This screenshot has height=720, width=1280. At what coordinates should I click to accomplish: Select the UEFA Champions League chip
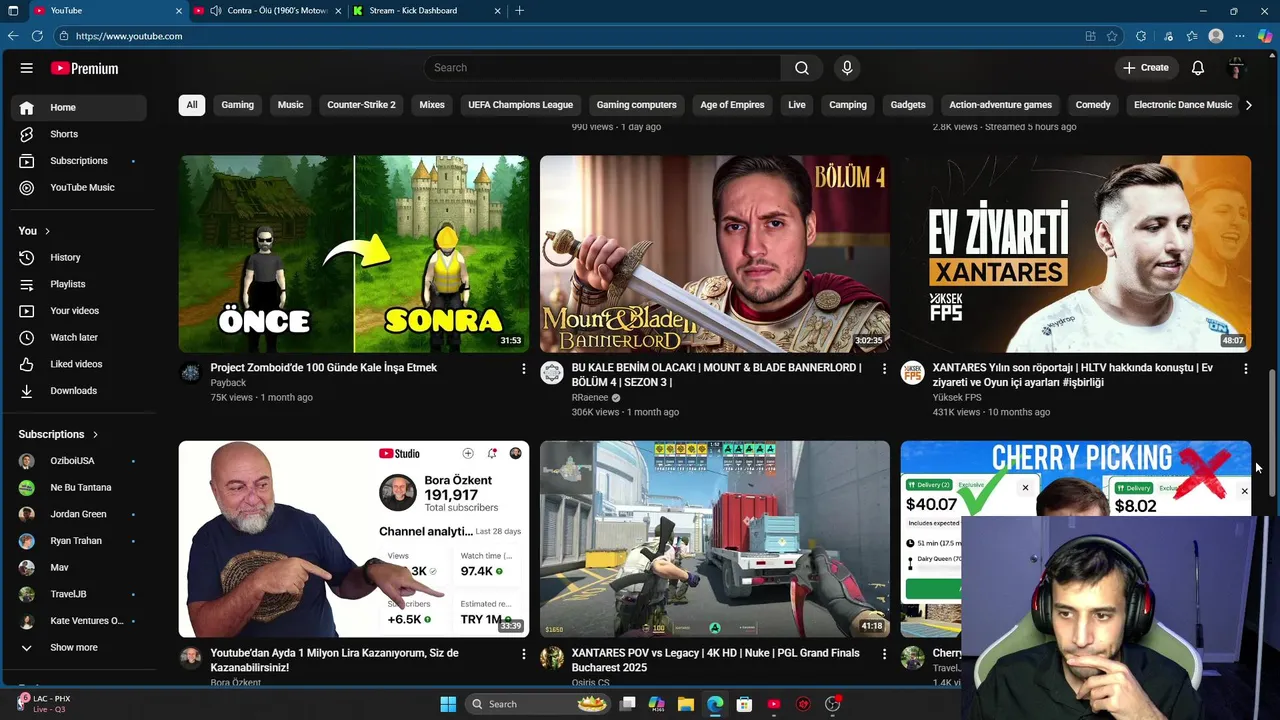(520, 105)
